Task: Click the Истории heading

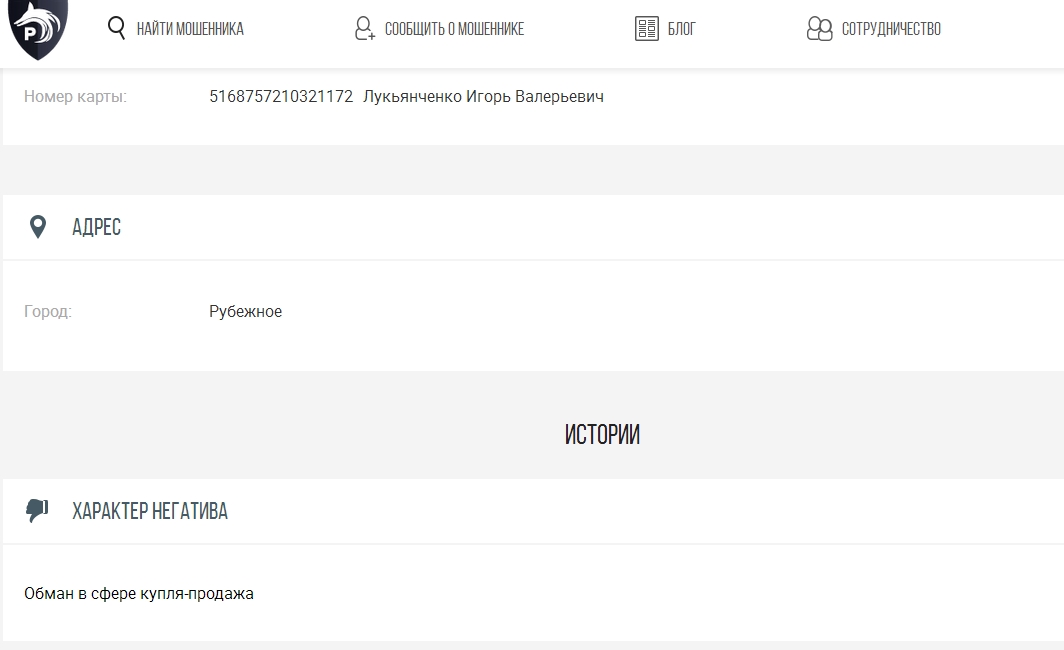Action: tap(602, 435)
